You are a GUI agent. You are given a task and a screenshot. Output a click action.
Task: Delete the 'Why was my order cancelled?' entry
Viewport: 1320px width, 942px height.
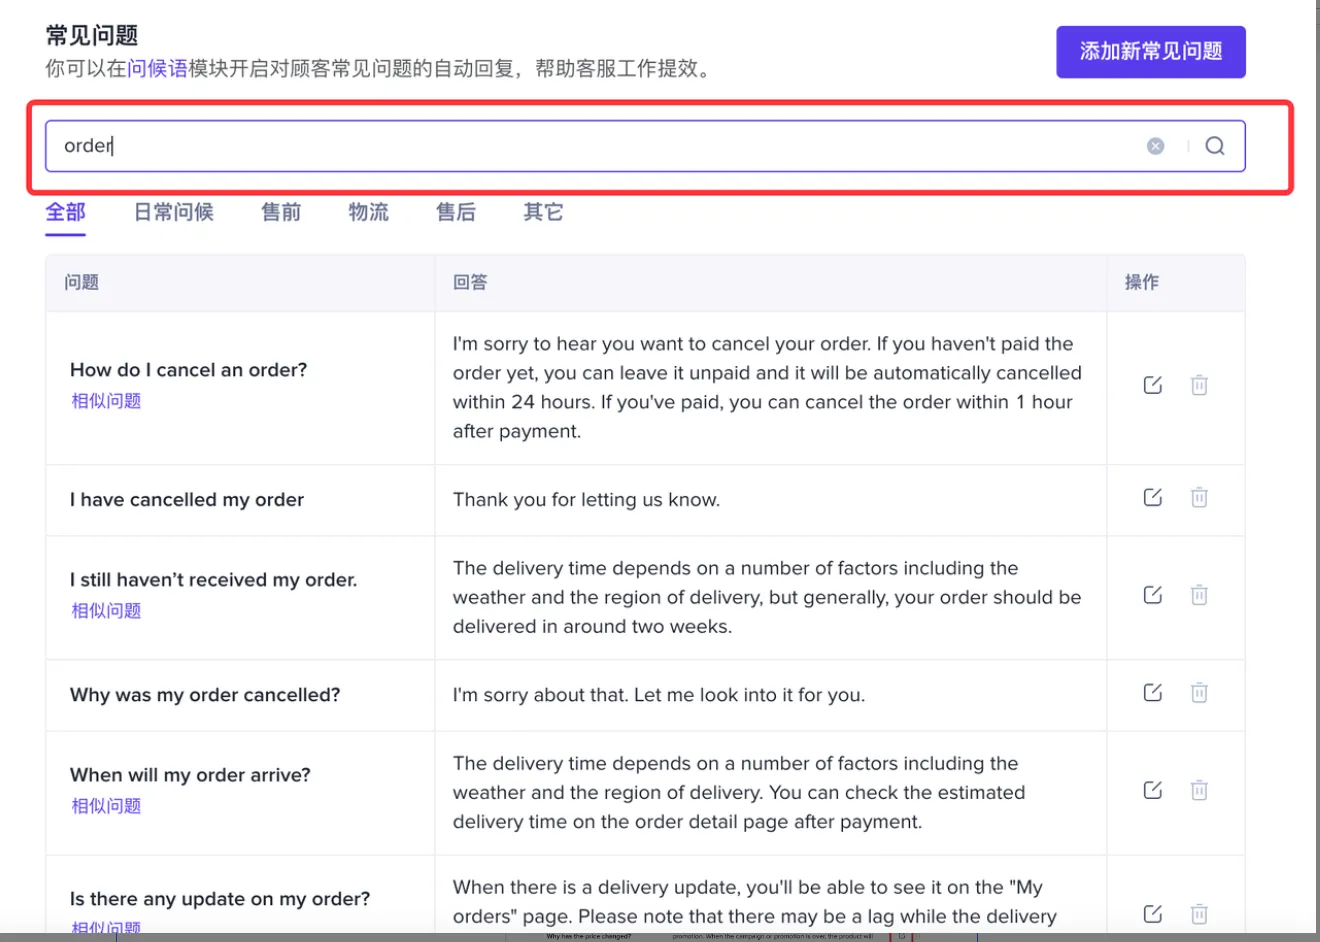1199,692
